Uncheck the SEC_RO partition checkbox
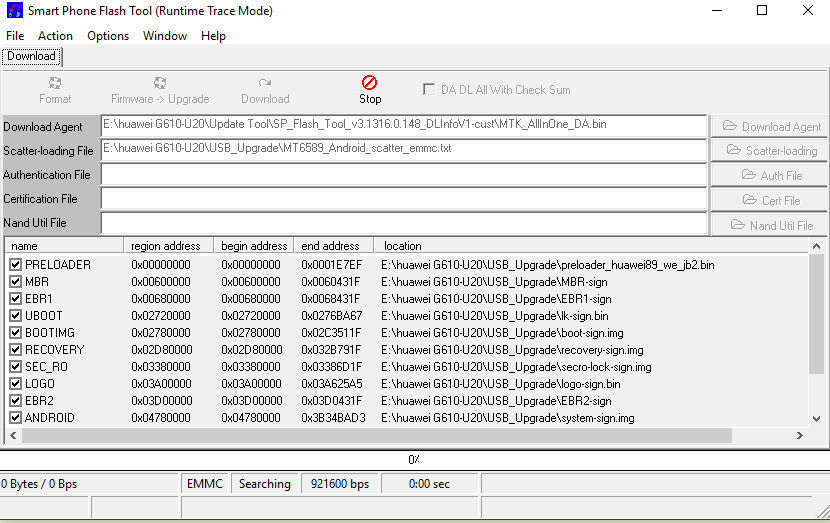Viewport: 830px width, 523px height. pos(15,366)
